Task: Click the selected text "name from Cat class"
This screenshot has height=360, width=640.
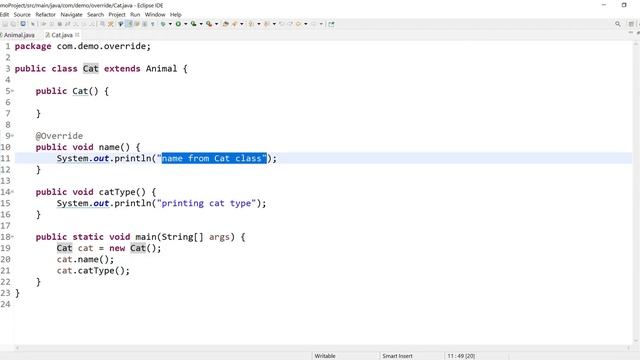Action: [214, 158]
